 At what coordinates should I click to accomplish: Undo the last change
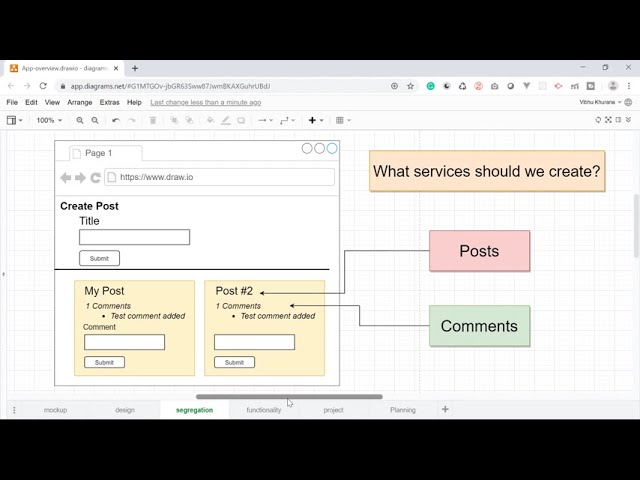[x=116, y=120]
